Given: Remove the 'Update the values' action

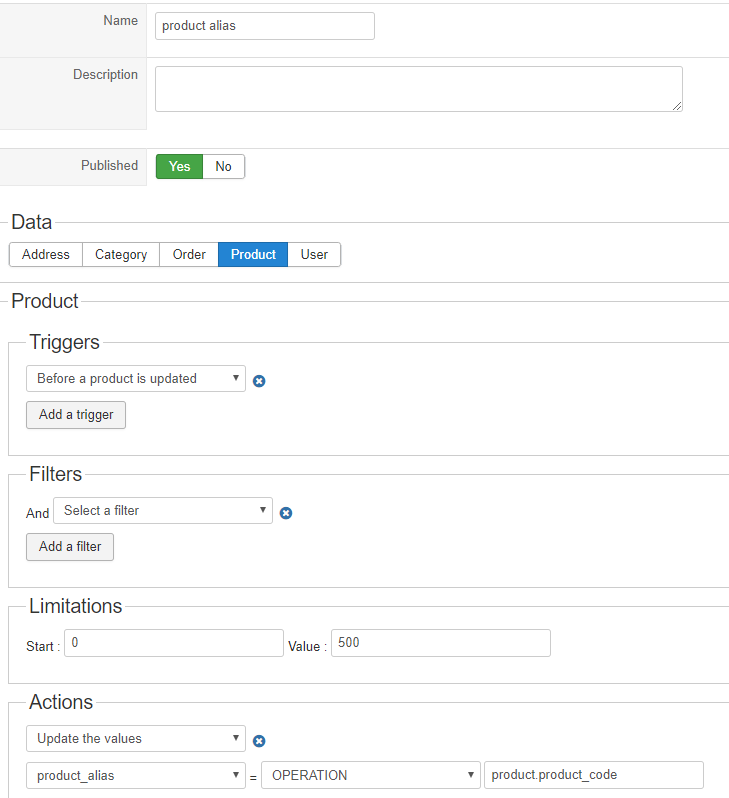Looking at the screenshot, I should click(259, 741).
